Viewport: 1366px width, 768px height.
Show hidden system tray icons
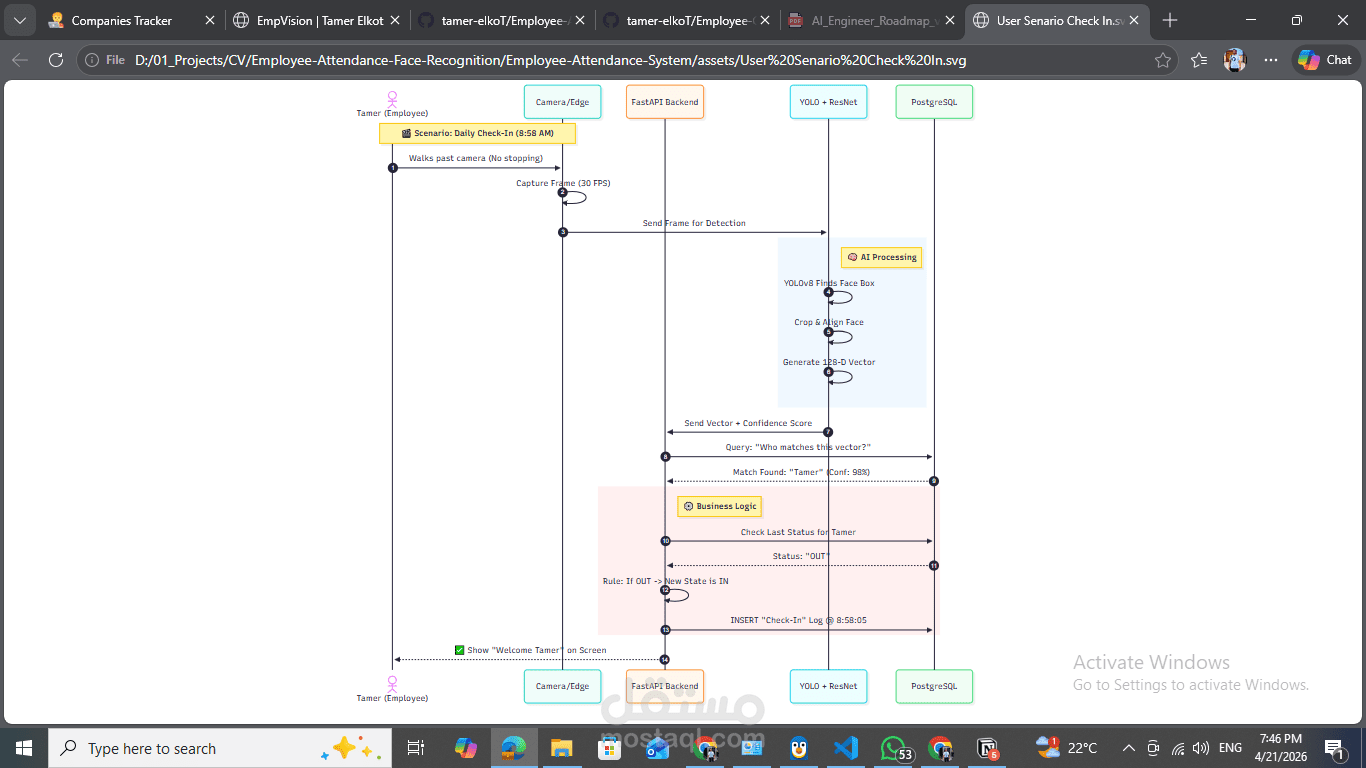[x=1129, y=748]
